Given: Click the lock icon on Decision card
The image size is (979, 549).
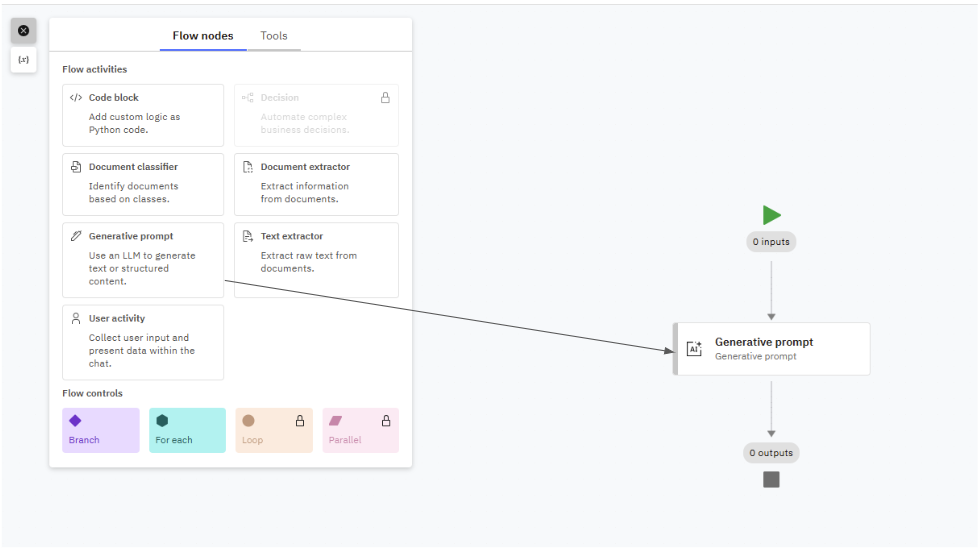Looking at the screenshot, I should 385,98.
